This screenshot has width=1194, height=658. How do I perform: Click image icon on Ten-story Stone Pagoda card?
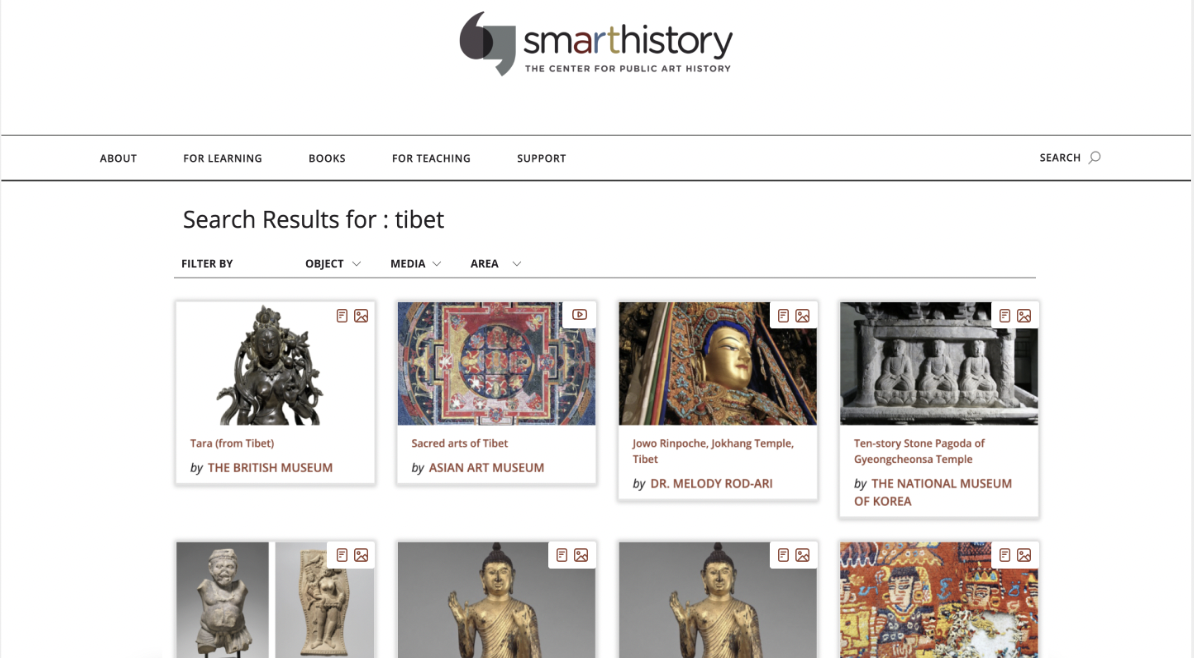click(x=1024, y=315)
